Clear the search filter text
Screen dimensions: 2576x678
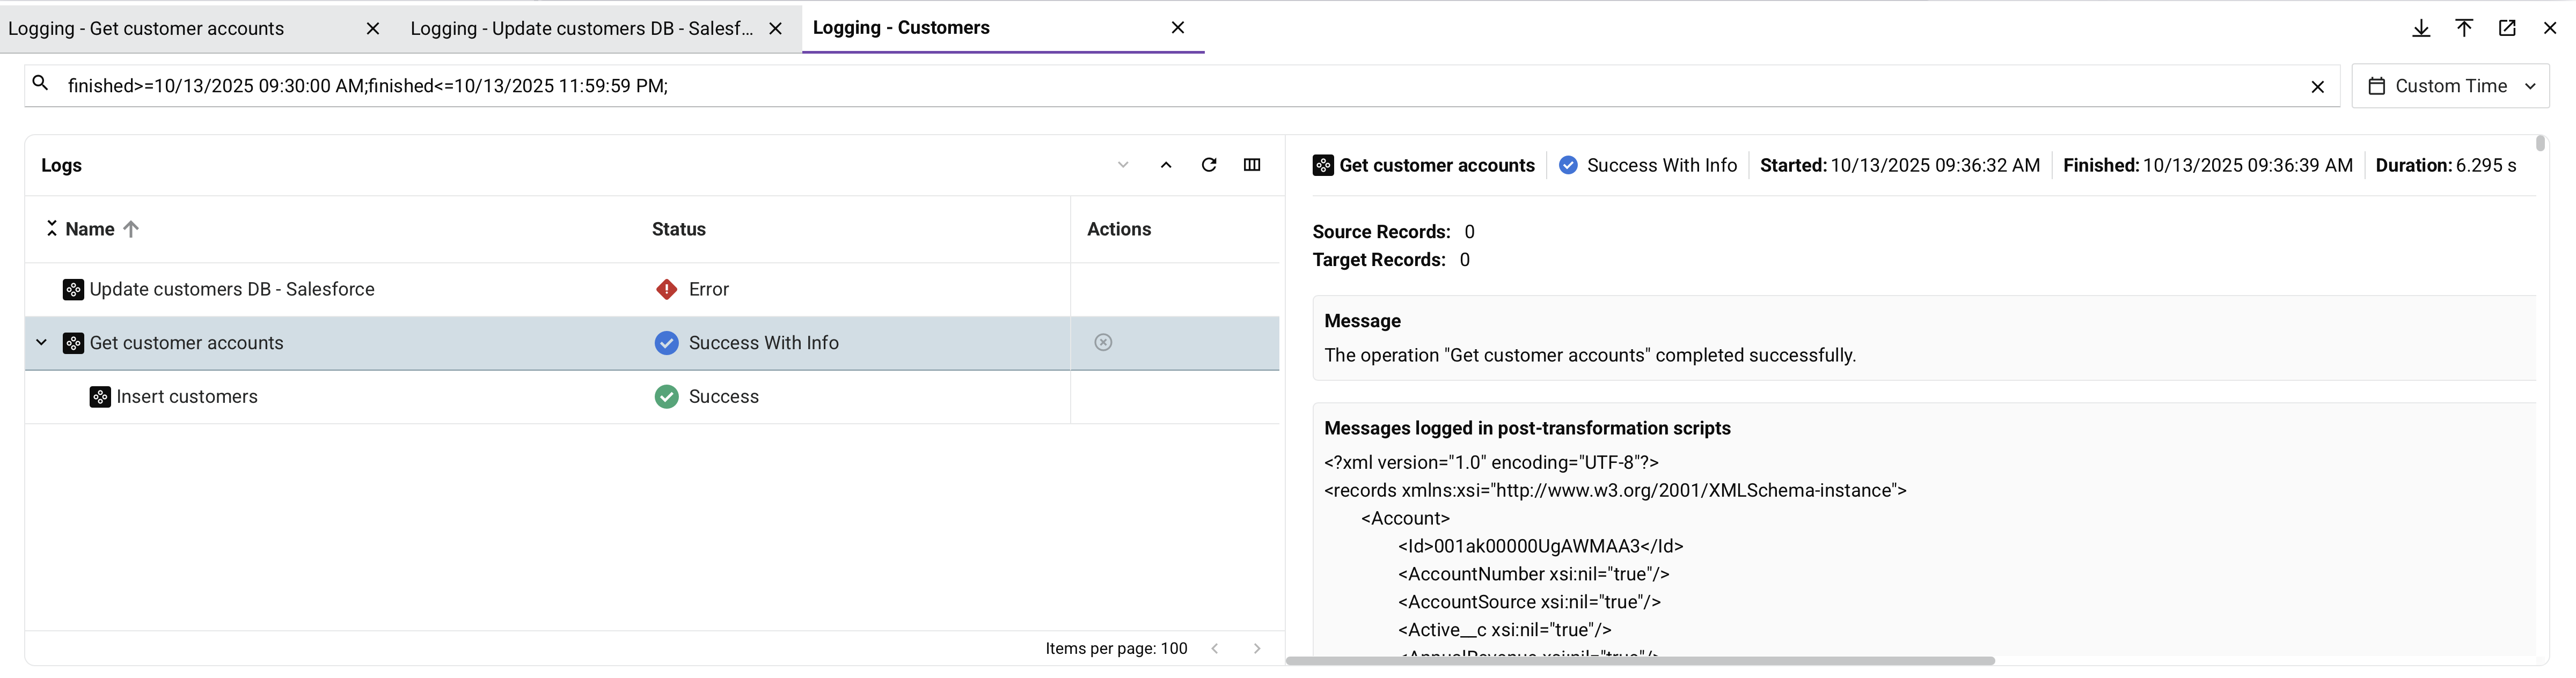(2317, 87)
